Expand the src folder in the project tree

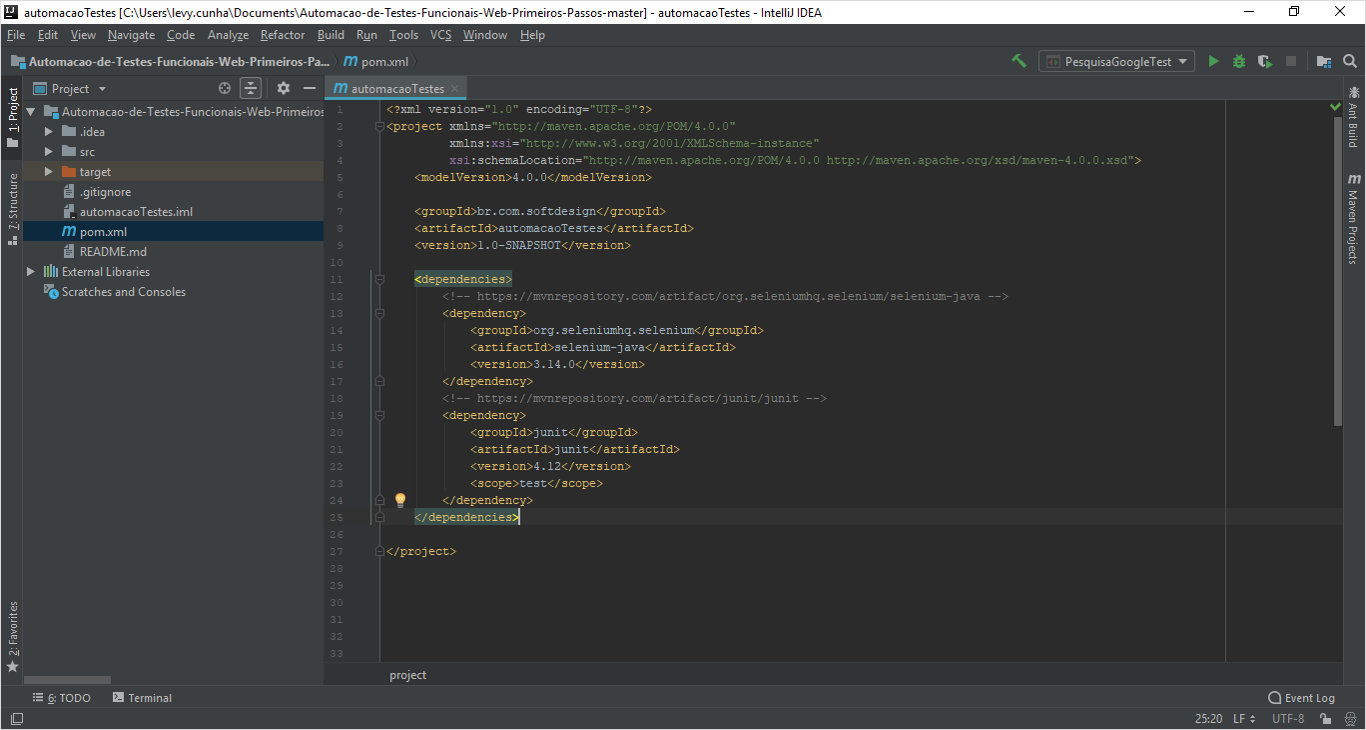tap(49, 152)
